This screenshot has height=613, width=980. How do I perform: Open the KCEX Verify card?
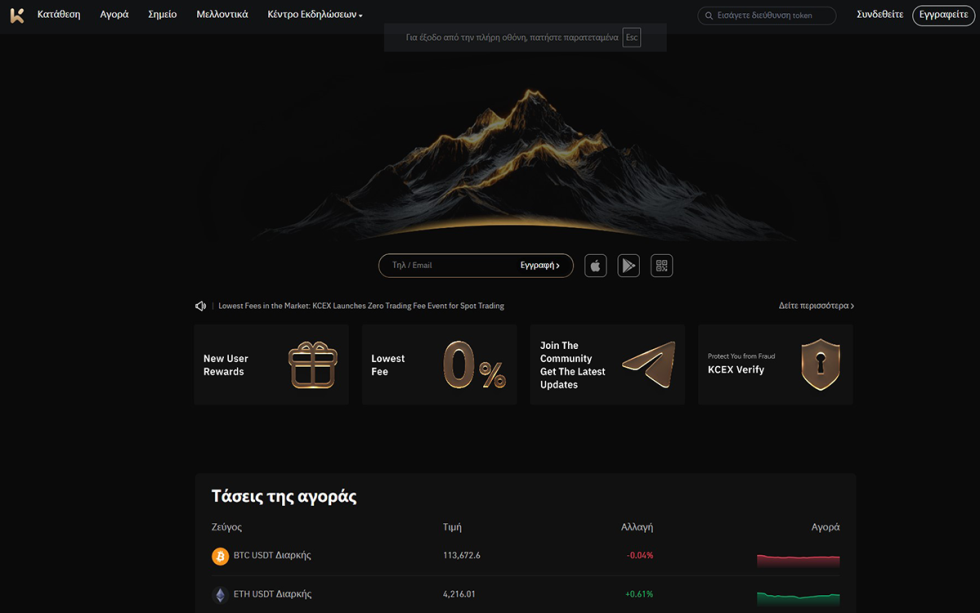(x=775, y=365)
